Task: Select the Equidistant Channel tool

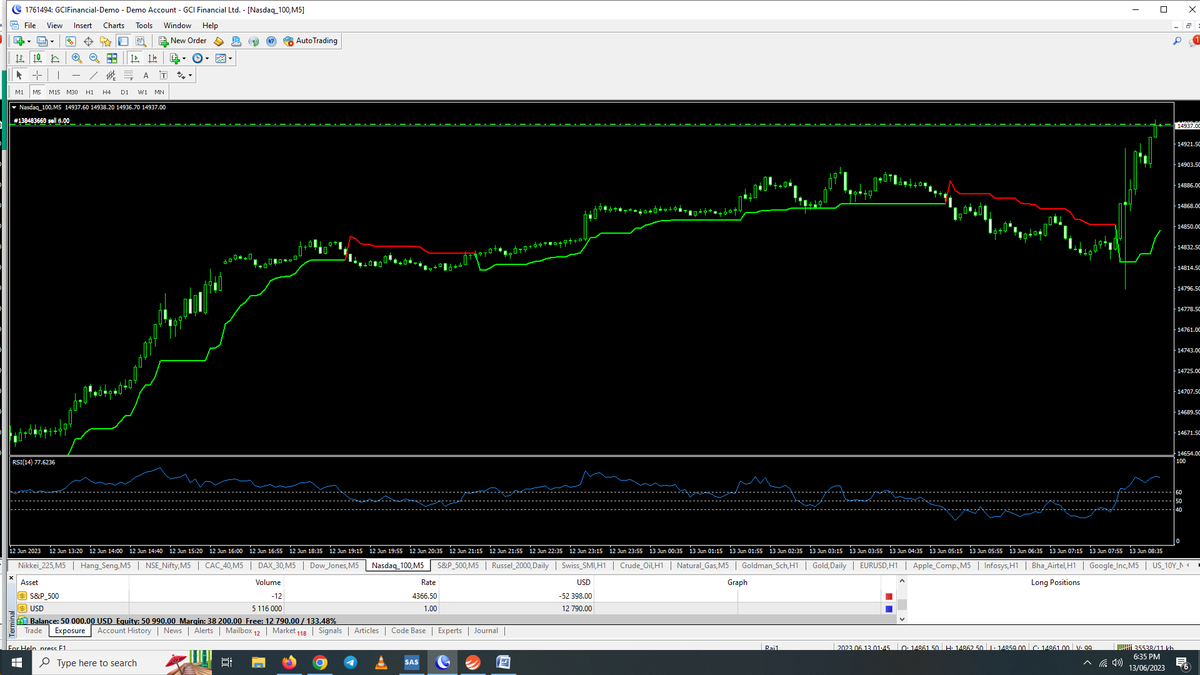Action: click(111, 75)
